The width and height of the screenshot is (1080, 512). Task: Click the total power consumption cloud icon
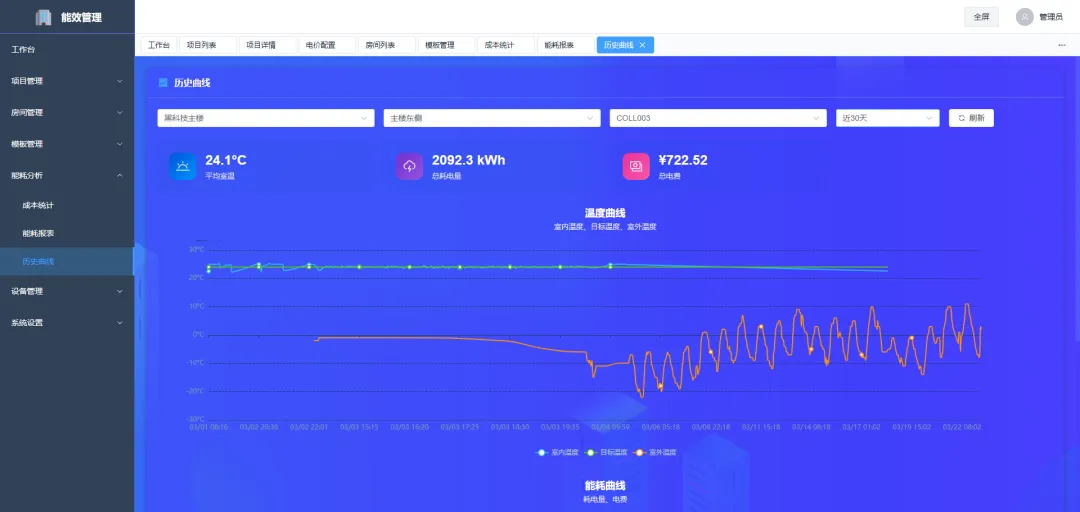click(409, 166)
